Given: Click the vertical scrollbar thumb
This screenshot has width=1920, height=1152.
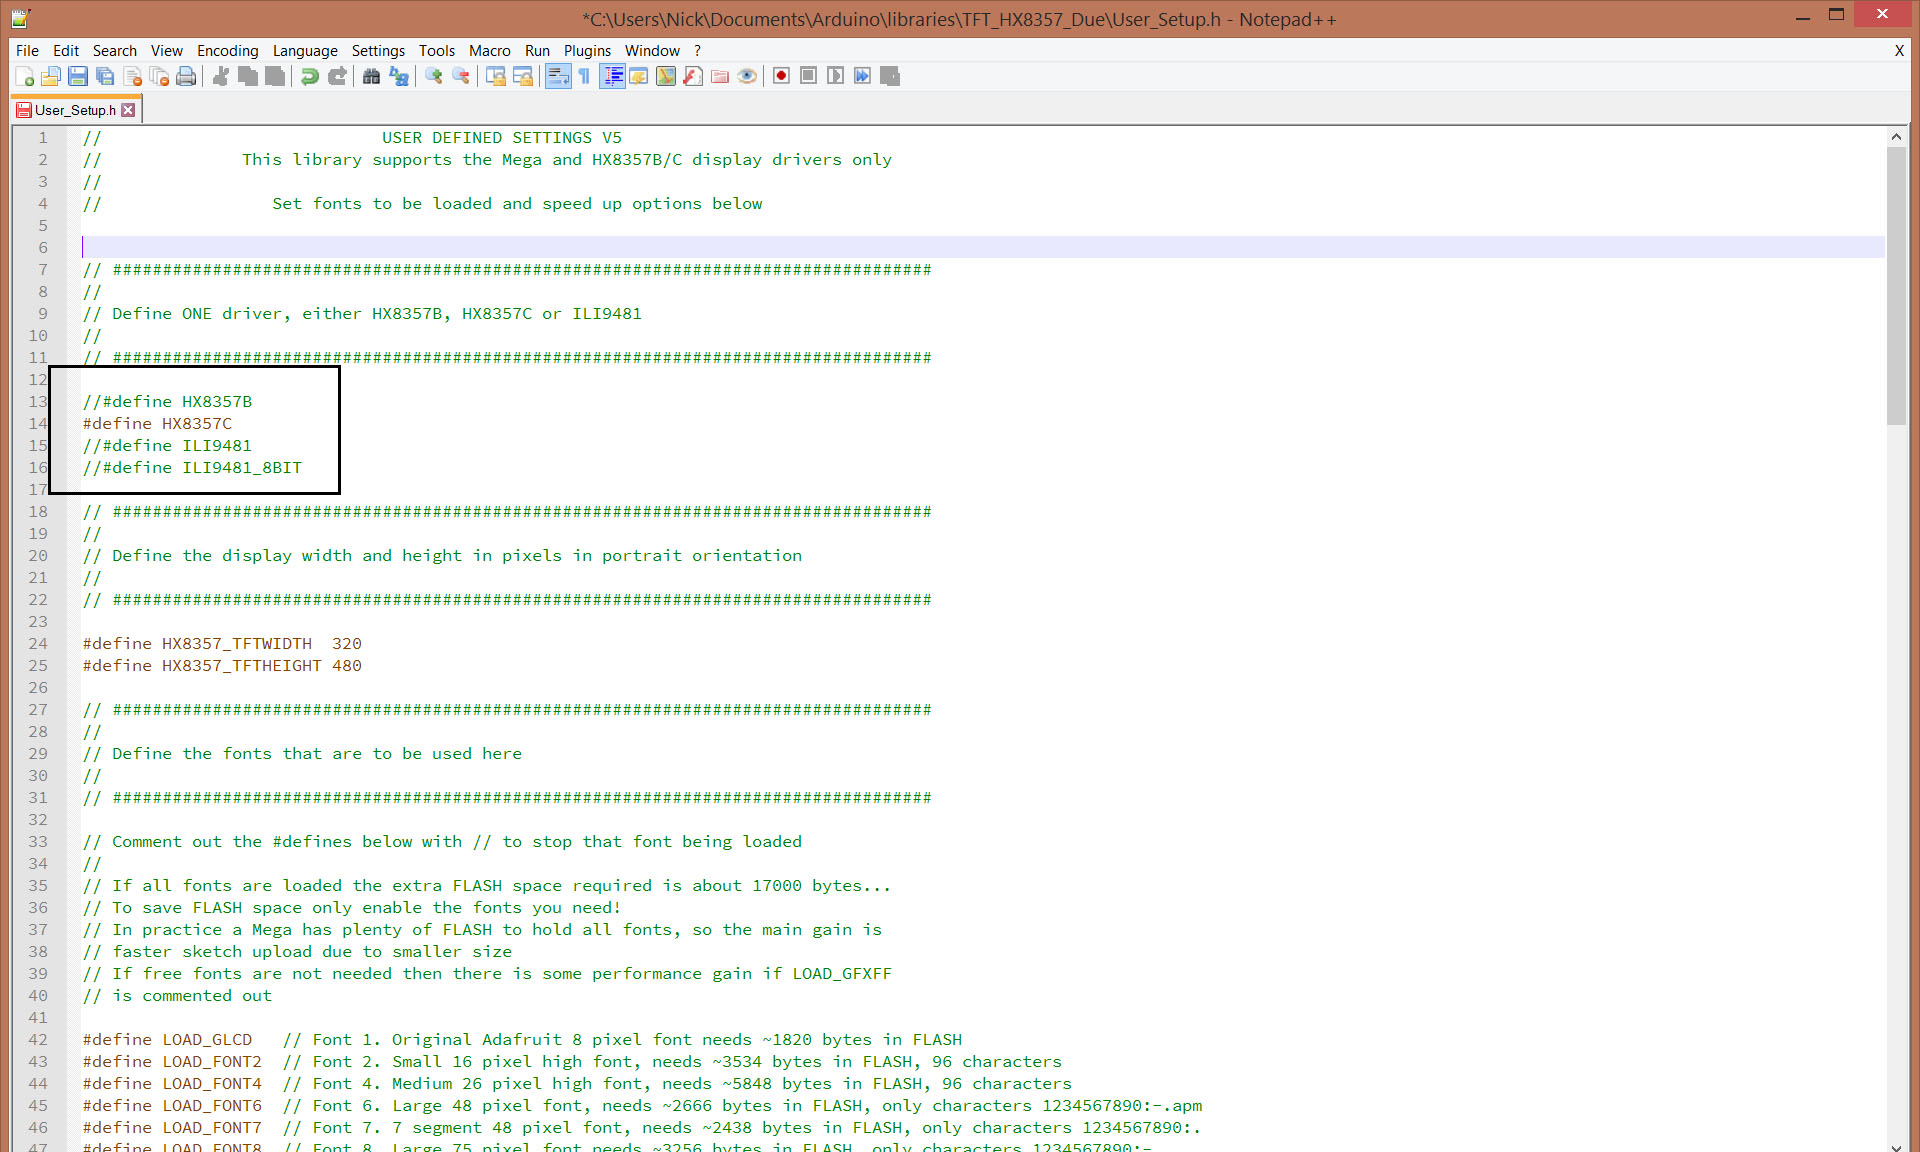Looking at the screenshot, I should [x=1896, y=285].
